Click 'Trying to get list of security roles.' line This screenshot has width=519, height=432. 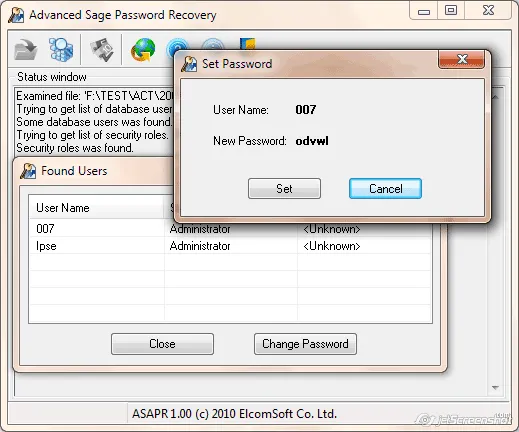[92, 135]
